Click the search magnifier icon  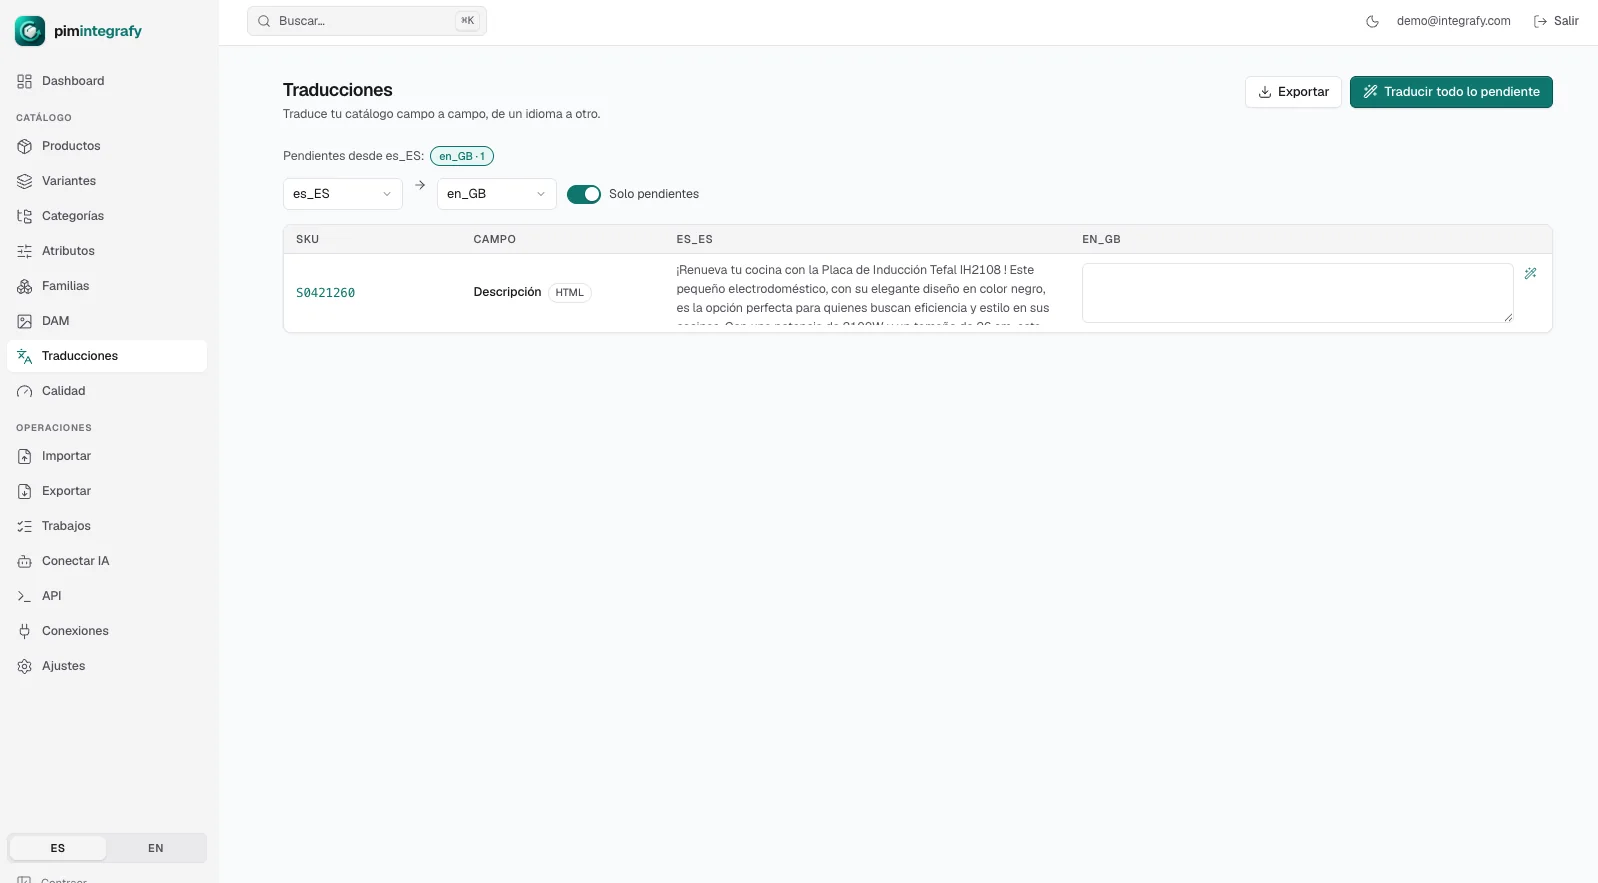[264, 21]
